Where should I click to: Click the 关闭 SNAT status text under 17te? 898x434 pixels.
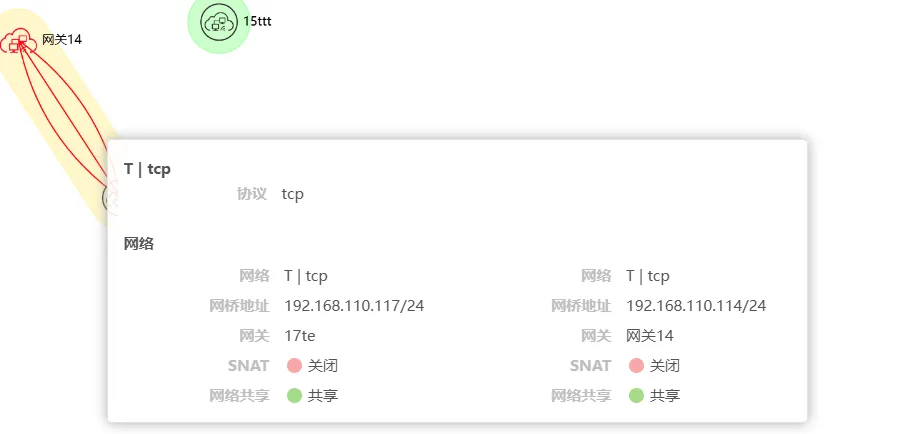tap(322, 365)
